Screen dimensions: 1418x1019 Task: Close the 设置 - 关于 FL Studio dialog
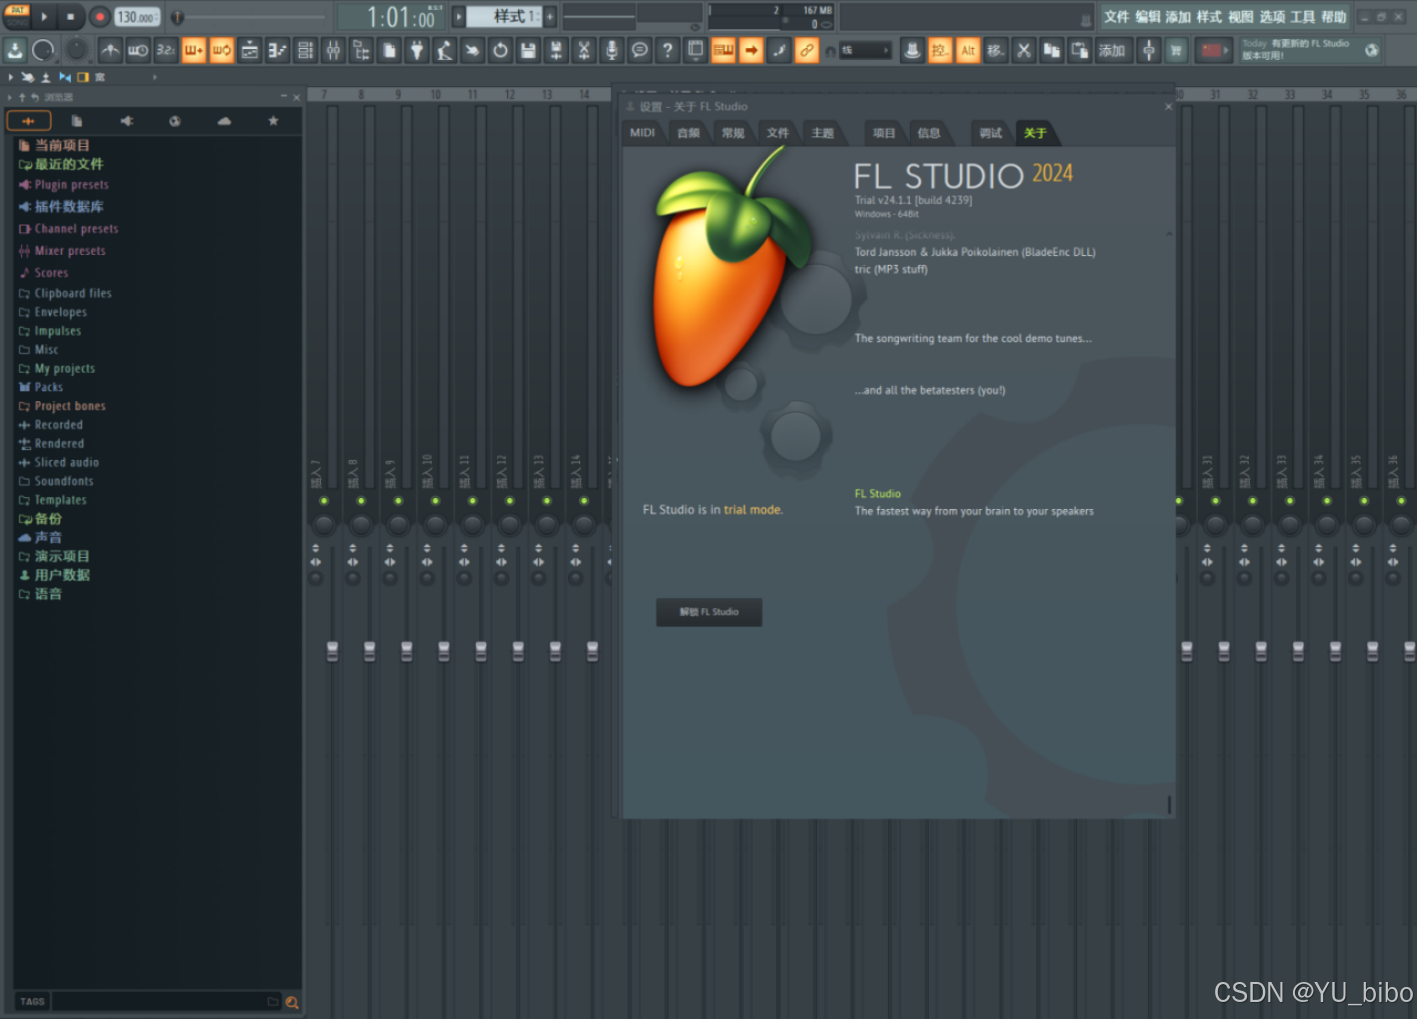[1168, 106]
